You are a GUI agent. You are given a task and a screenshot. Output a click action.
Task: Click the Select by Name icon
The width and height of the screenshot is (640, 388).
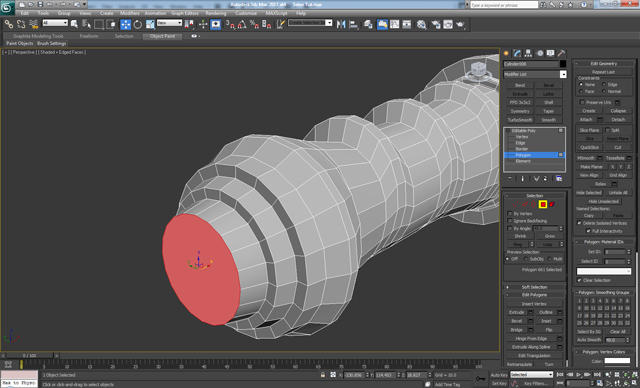click(86, 24)
